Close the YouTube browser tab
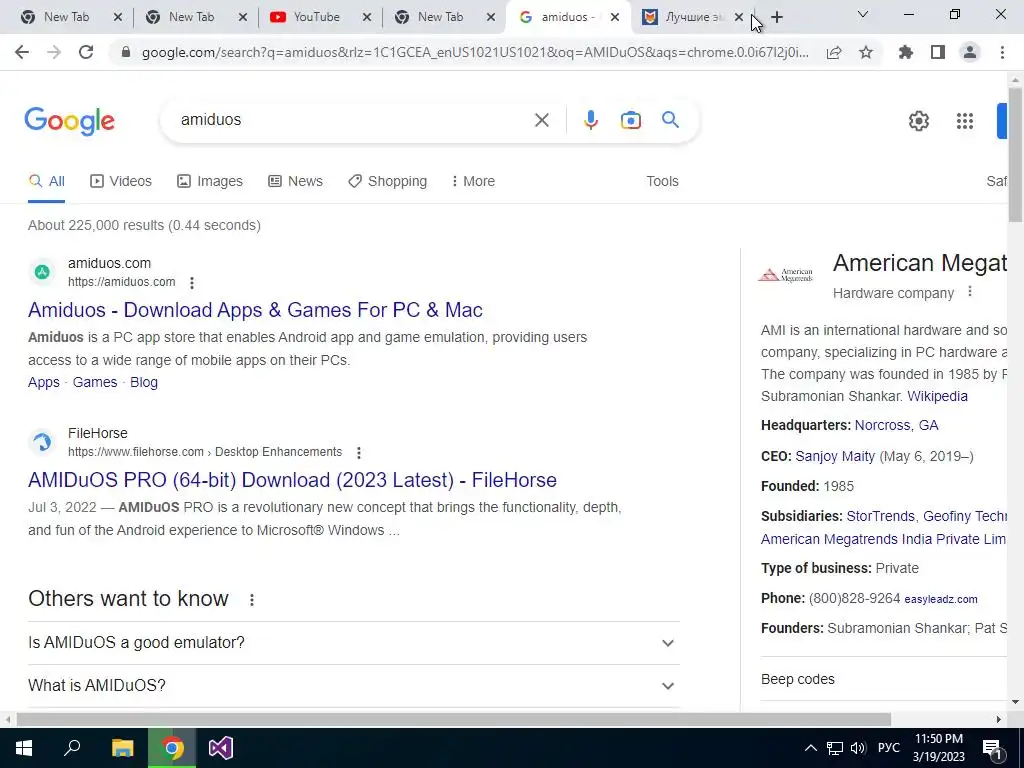Viewport: 1024px width, 768px height. coord(367,17)
